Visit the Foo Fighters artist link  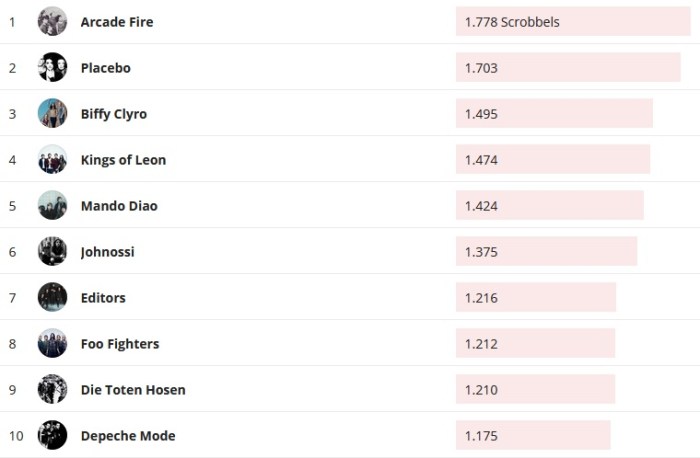click(x=120, y=344)
